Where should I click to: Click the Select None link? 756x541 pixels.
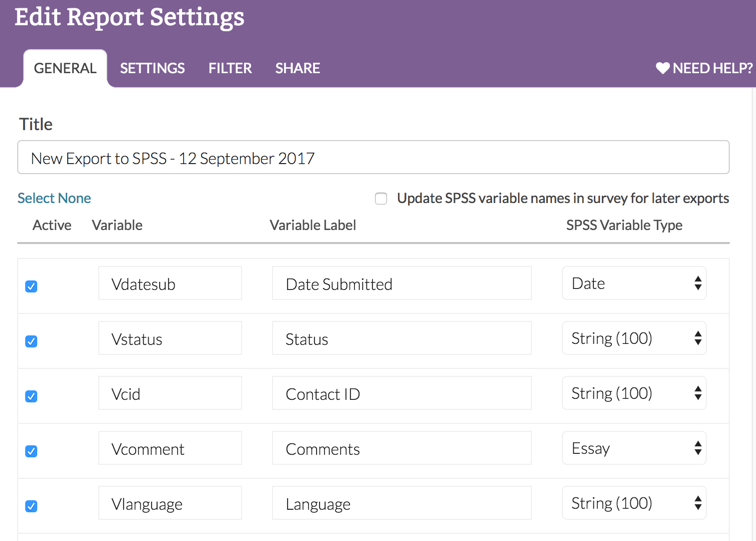[54, 198]
